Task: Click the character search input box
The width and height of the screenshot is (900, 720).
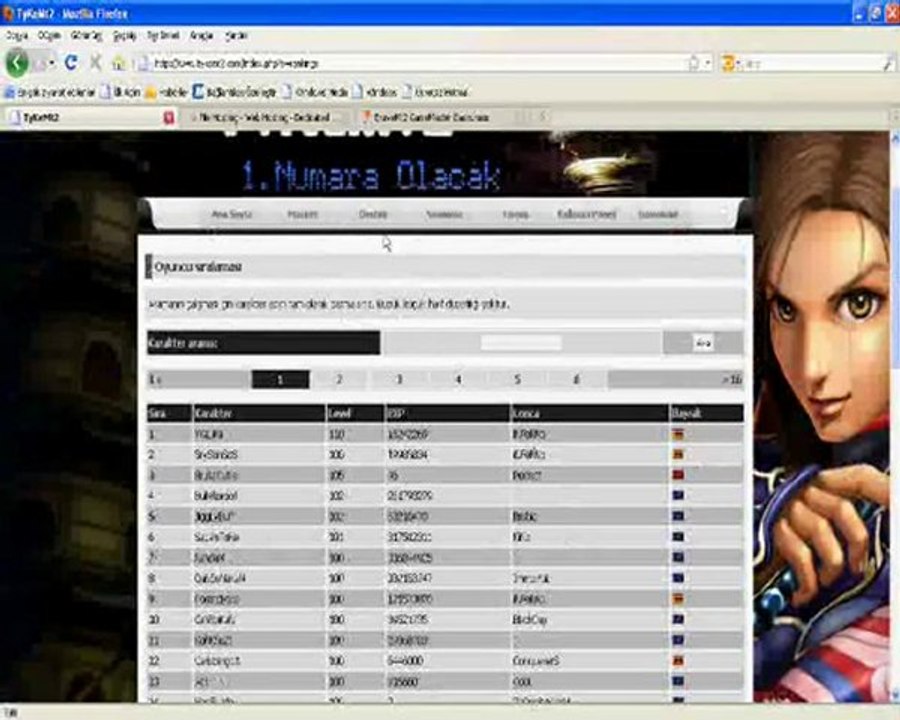Action: point(521,343)
